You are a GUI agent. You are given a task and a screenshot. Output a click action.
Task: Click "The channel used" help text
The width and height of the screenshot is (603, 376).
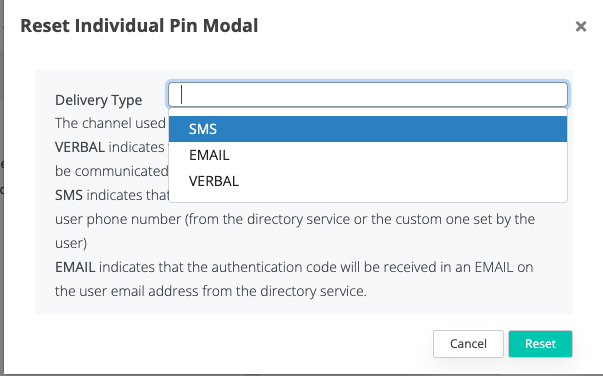coord(110,123)
